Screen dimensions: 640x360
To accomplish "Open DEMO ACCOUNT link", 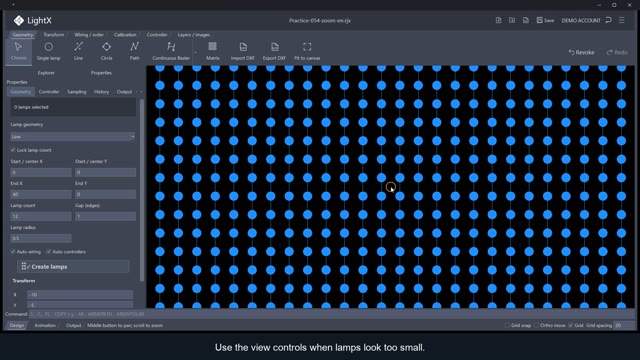I will [581, 20].
